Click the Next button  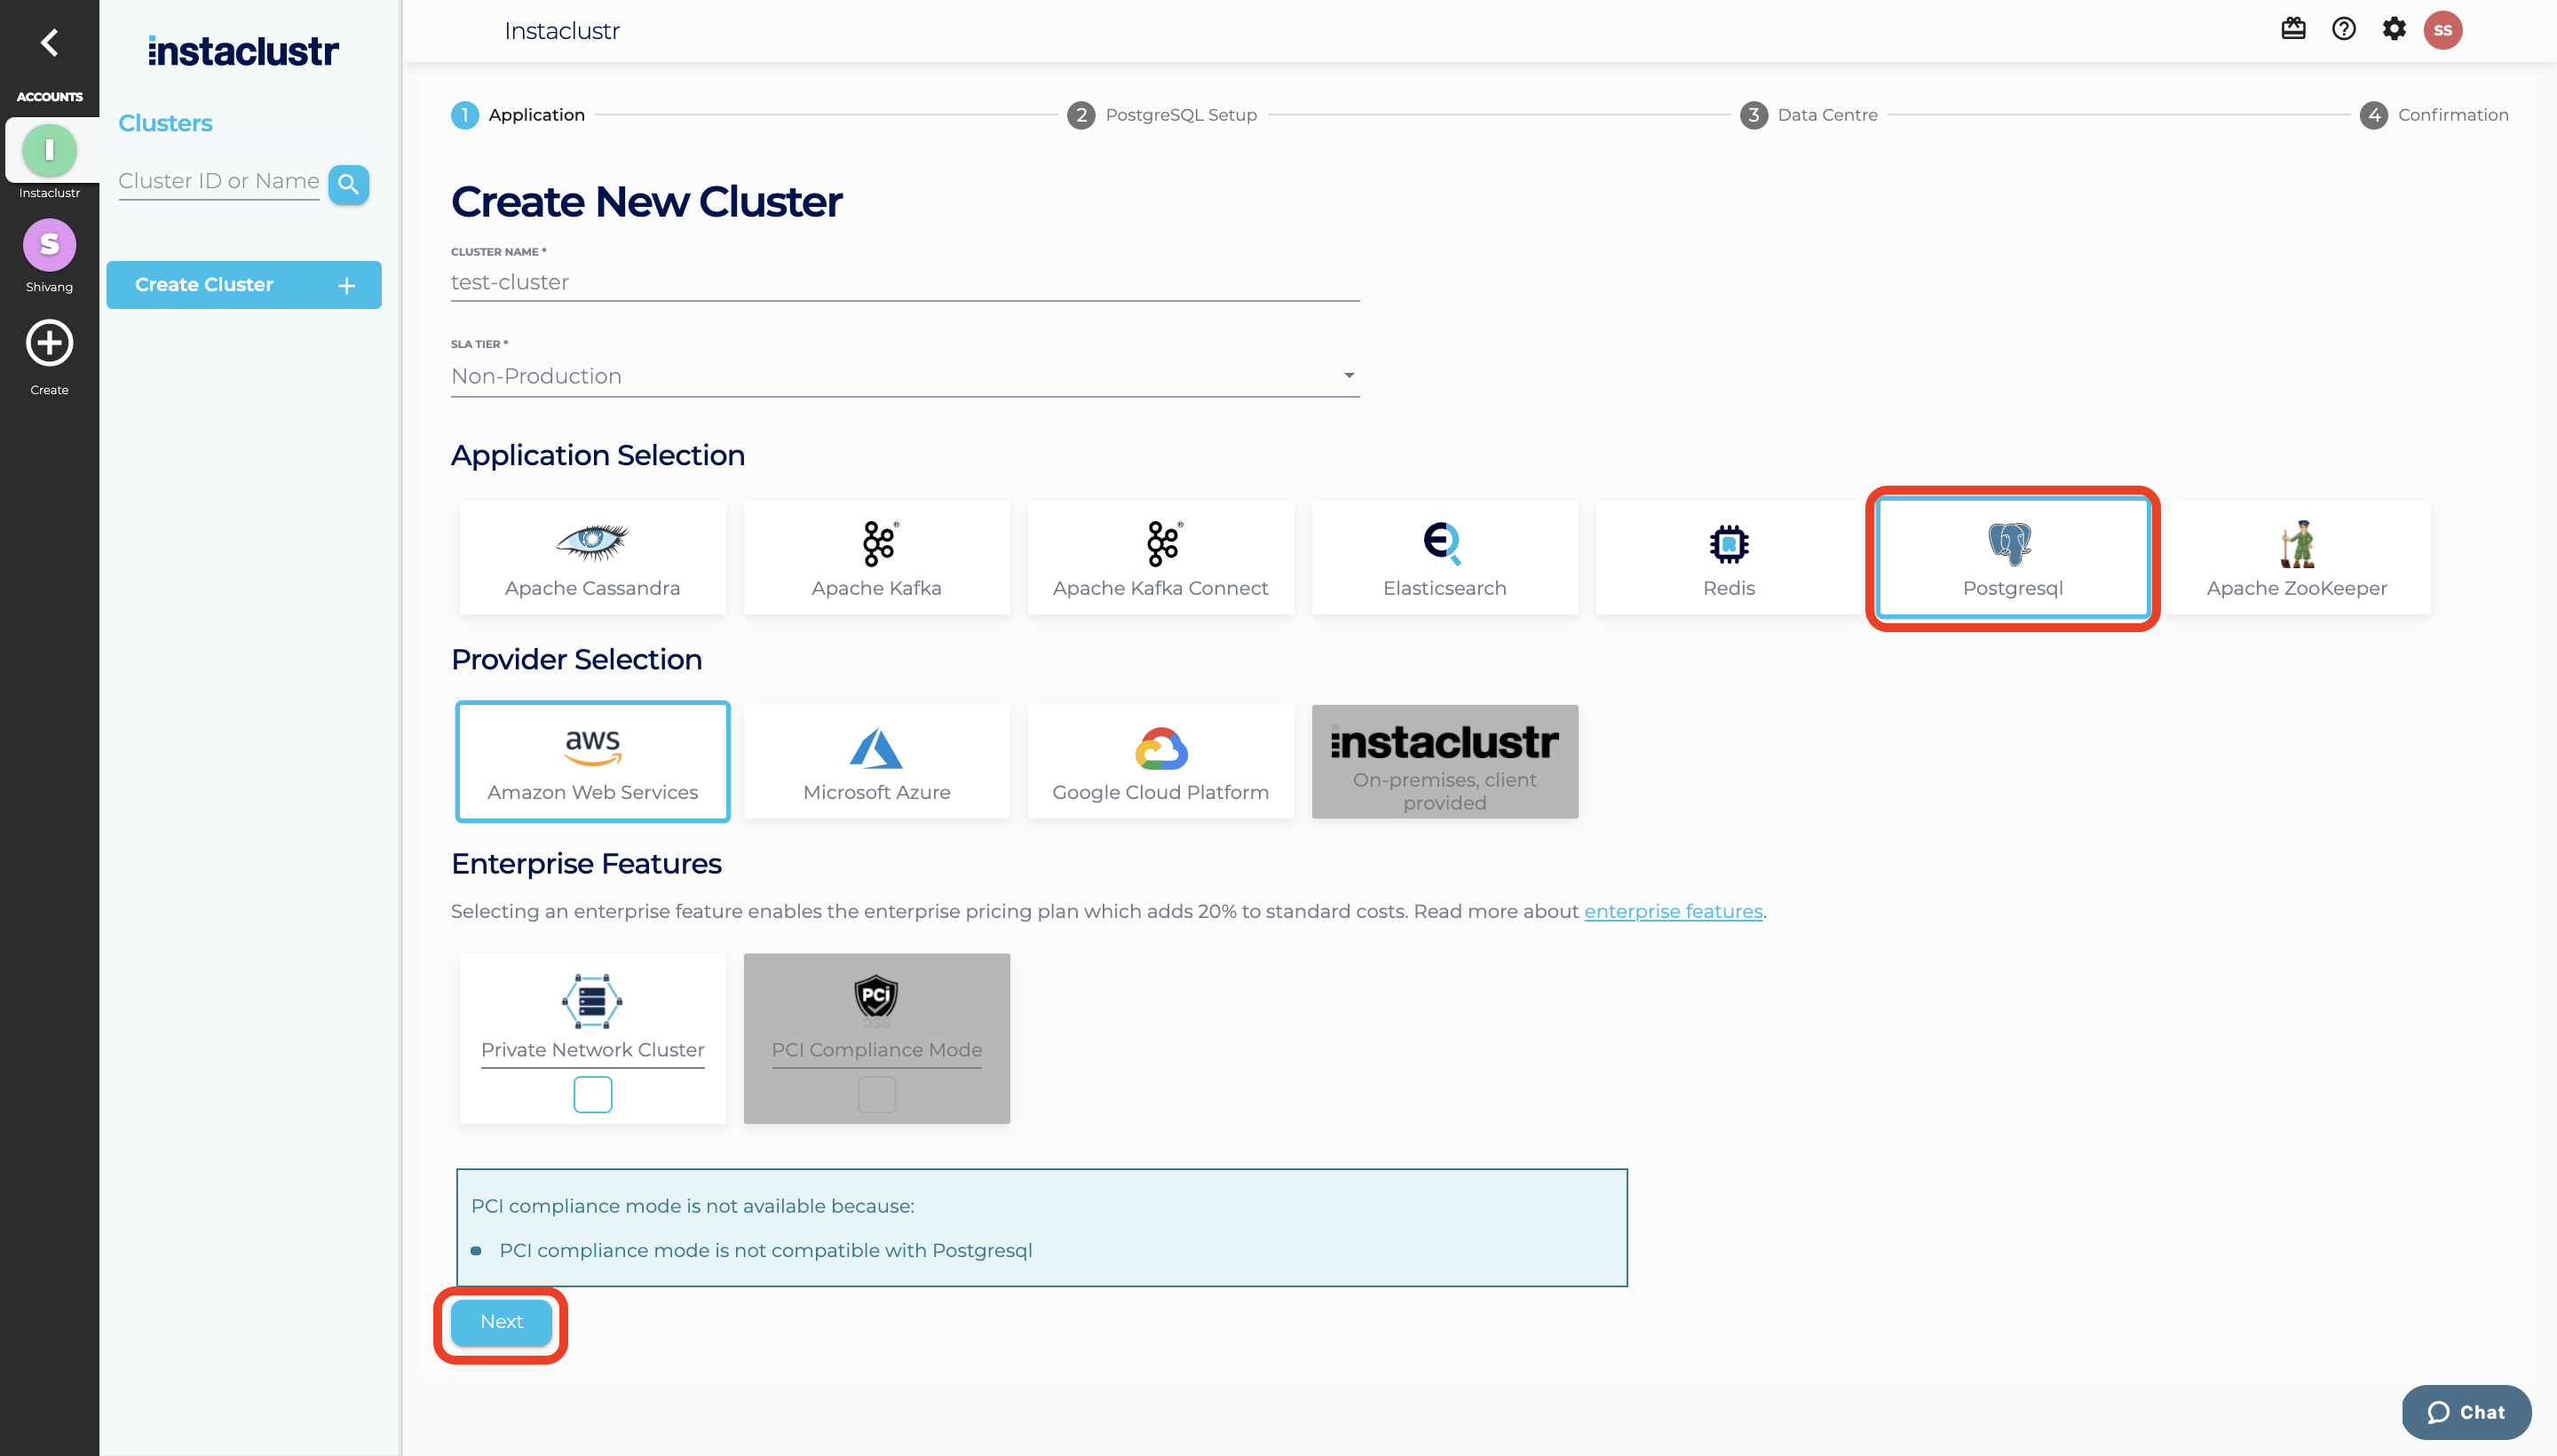coord(501,1321)
